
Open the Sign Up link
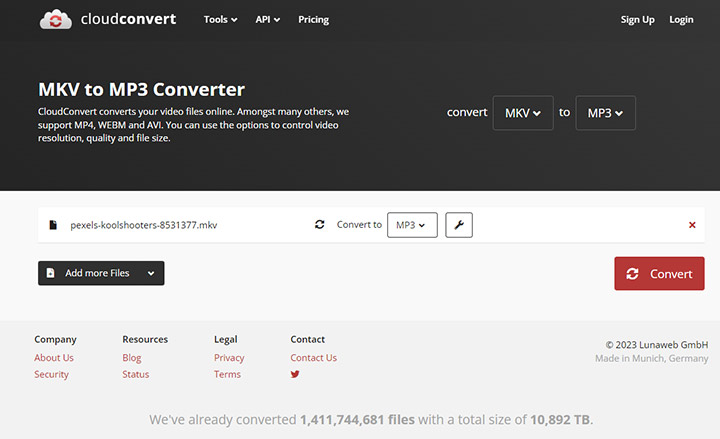pyautogui.click(x=637, y=19)
